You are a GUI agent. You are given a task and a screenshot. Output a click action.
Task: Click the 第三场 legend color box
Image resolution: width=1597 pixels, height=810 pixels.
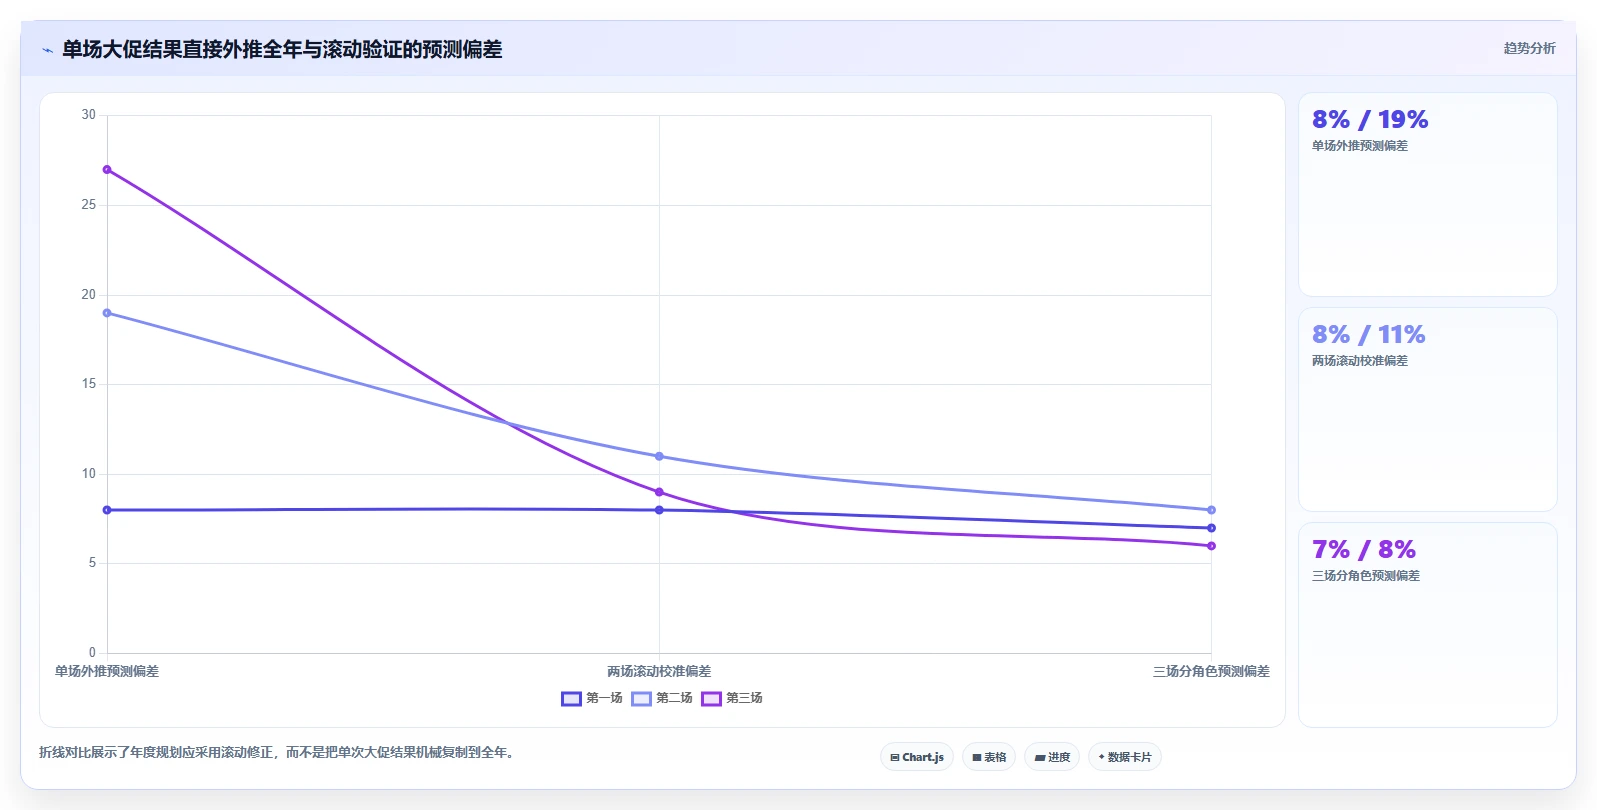[711, 699]
